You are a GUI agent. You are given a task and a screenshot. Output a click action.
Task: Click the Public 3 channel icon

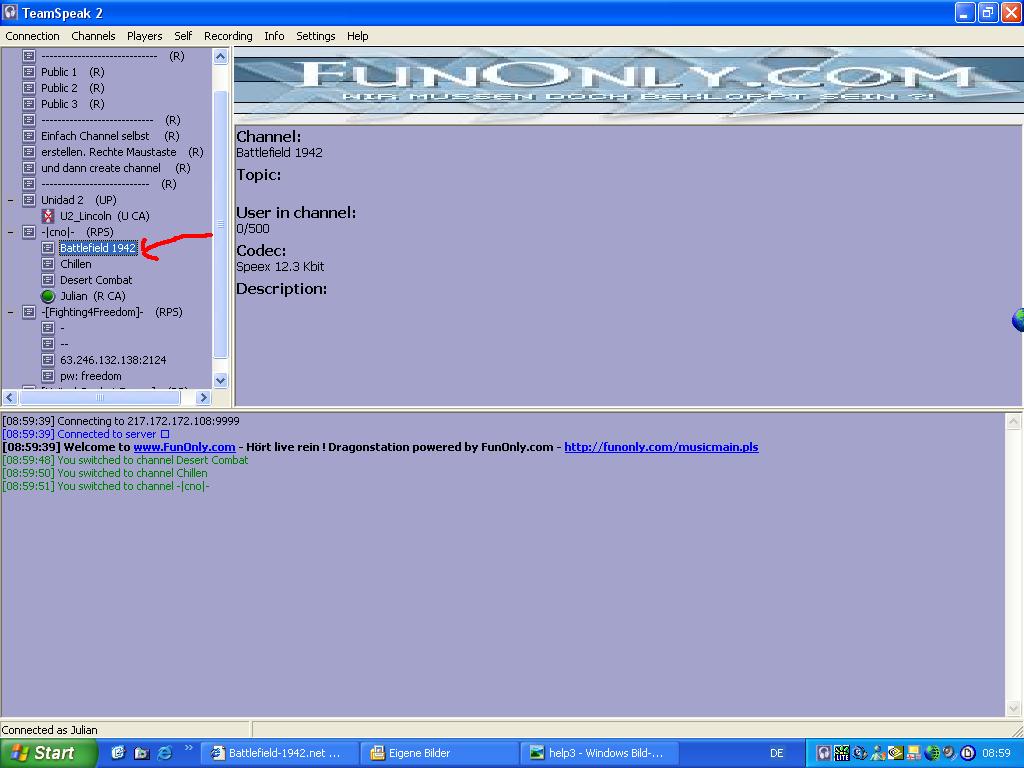[x=29, y=104]
